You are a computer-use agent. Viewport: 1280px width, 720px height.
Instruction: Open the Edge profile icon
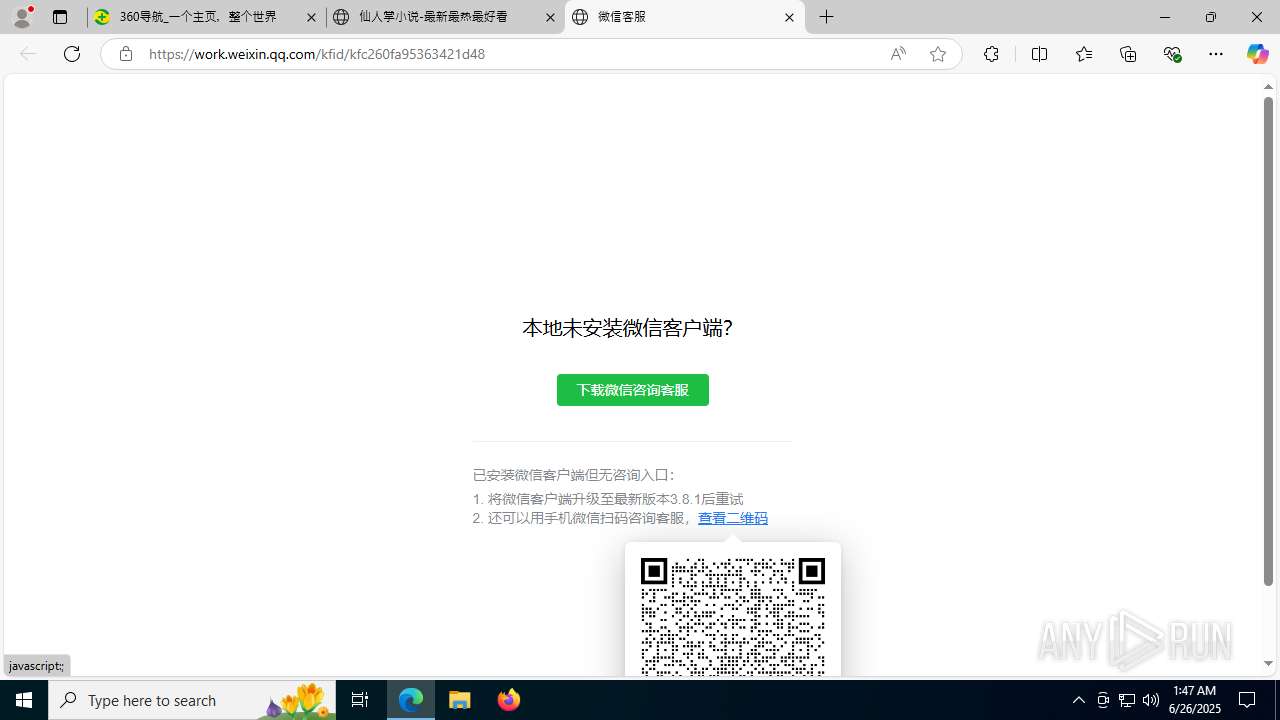coord(22,17)
